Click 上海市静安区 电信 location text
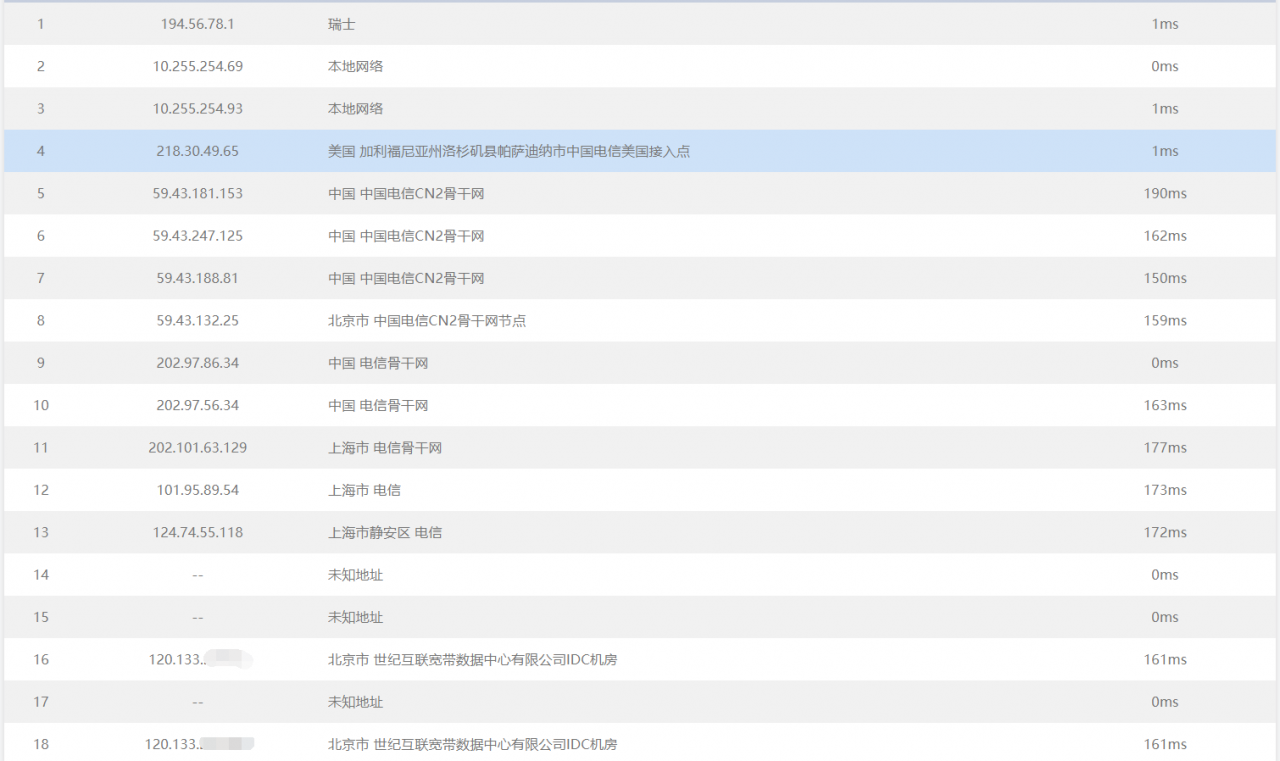Image resolution: width=1280 pixels, height=761 pixels. [x=385, y=532]
